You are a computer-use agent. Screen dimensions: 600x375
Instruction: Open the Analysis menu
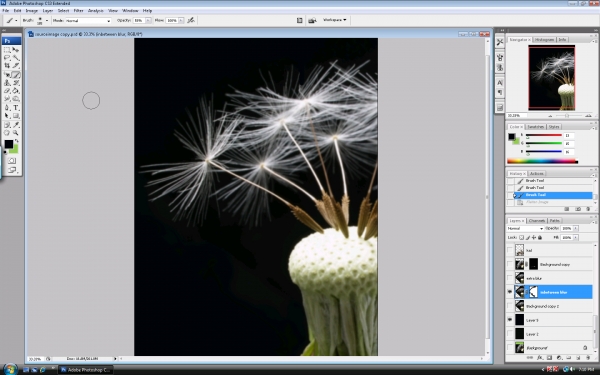click(x=96, y=11)
